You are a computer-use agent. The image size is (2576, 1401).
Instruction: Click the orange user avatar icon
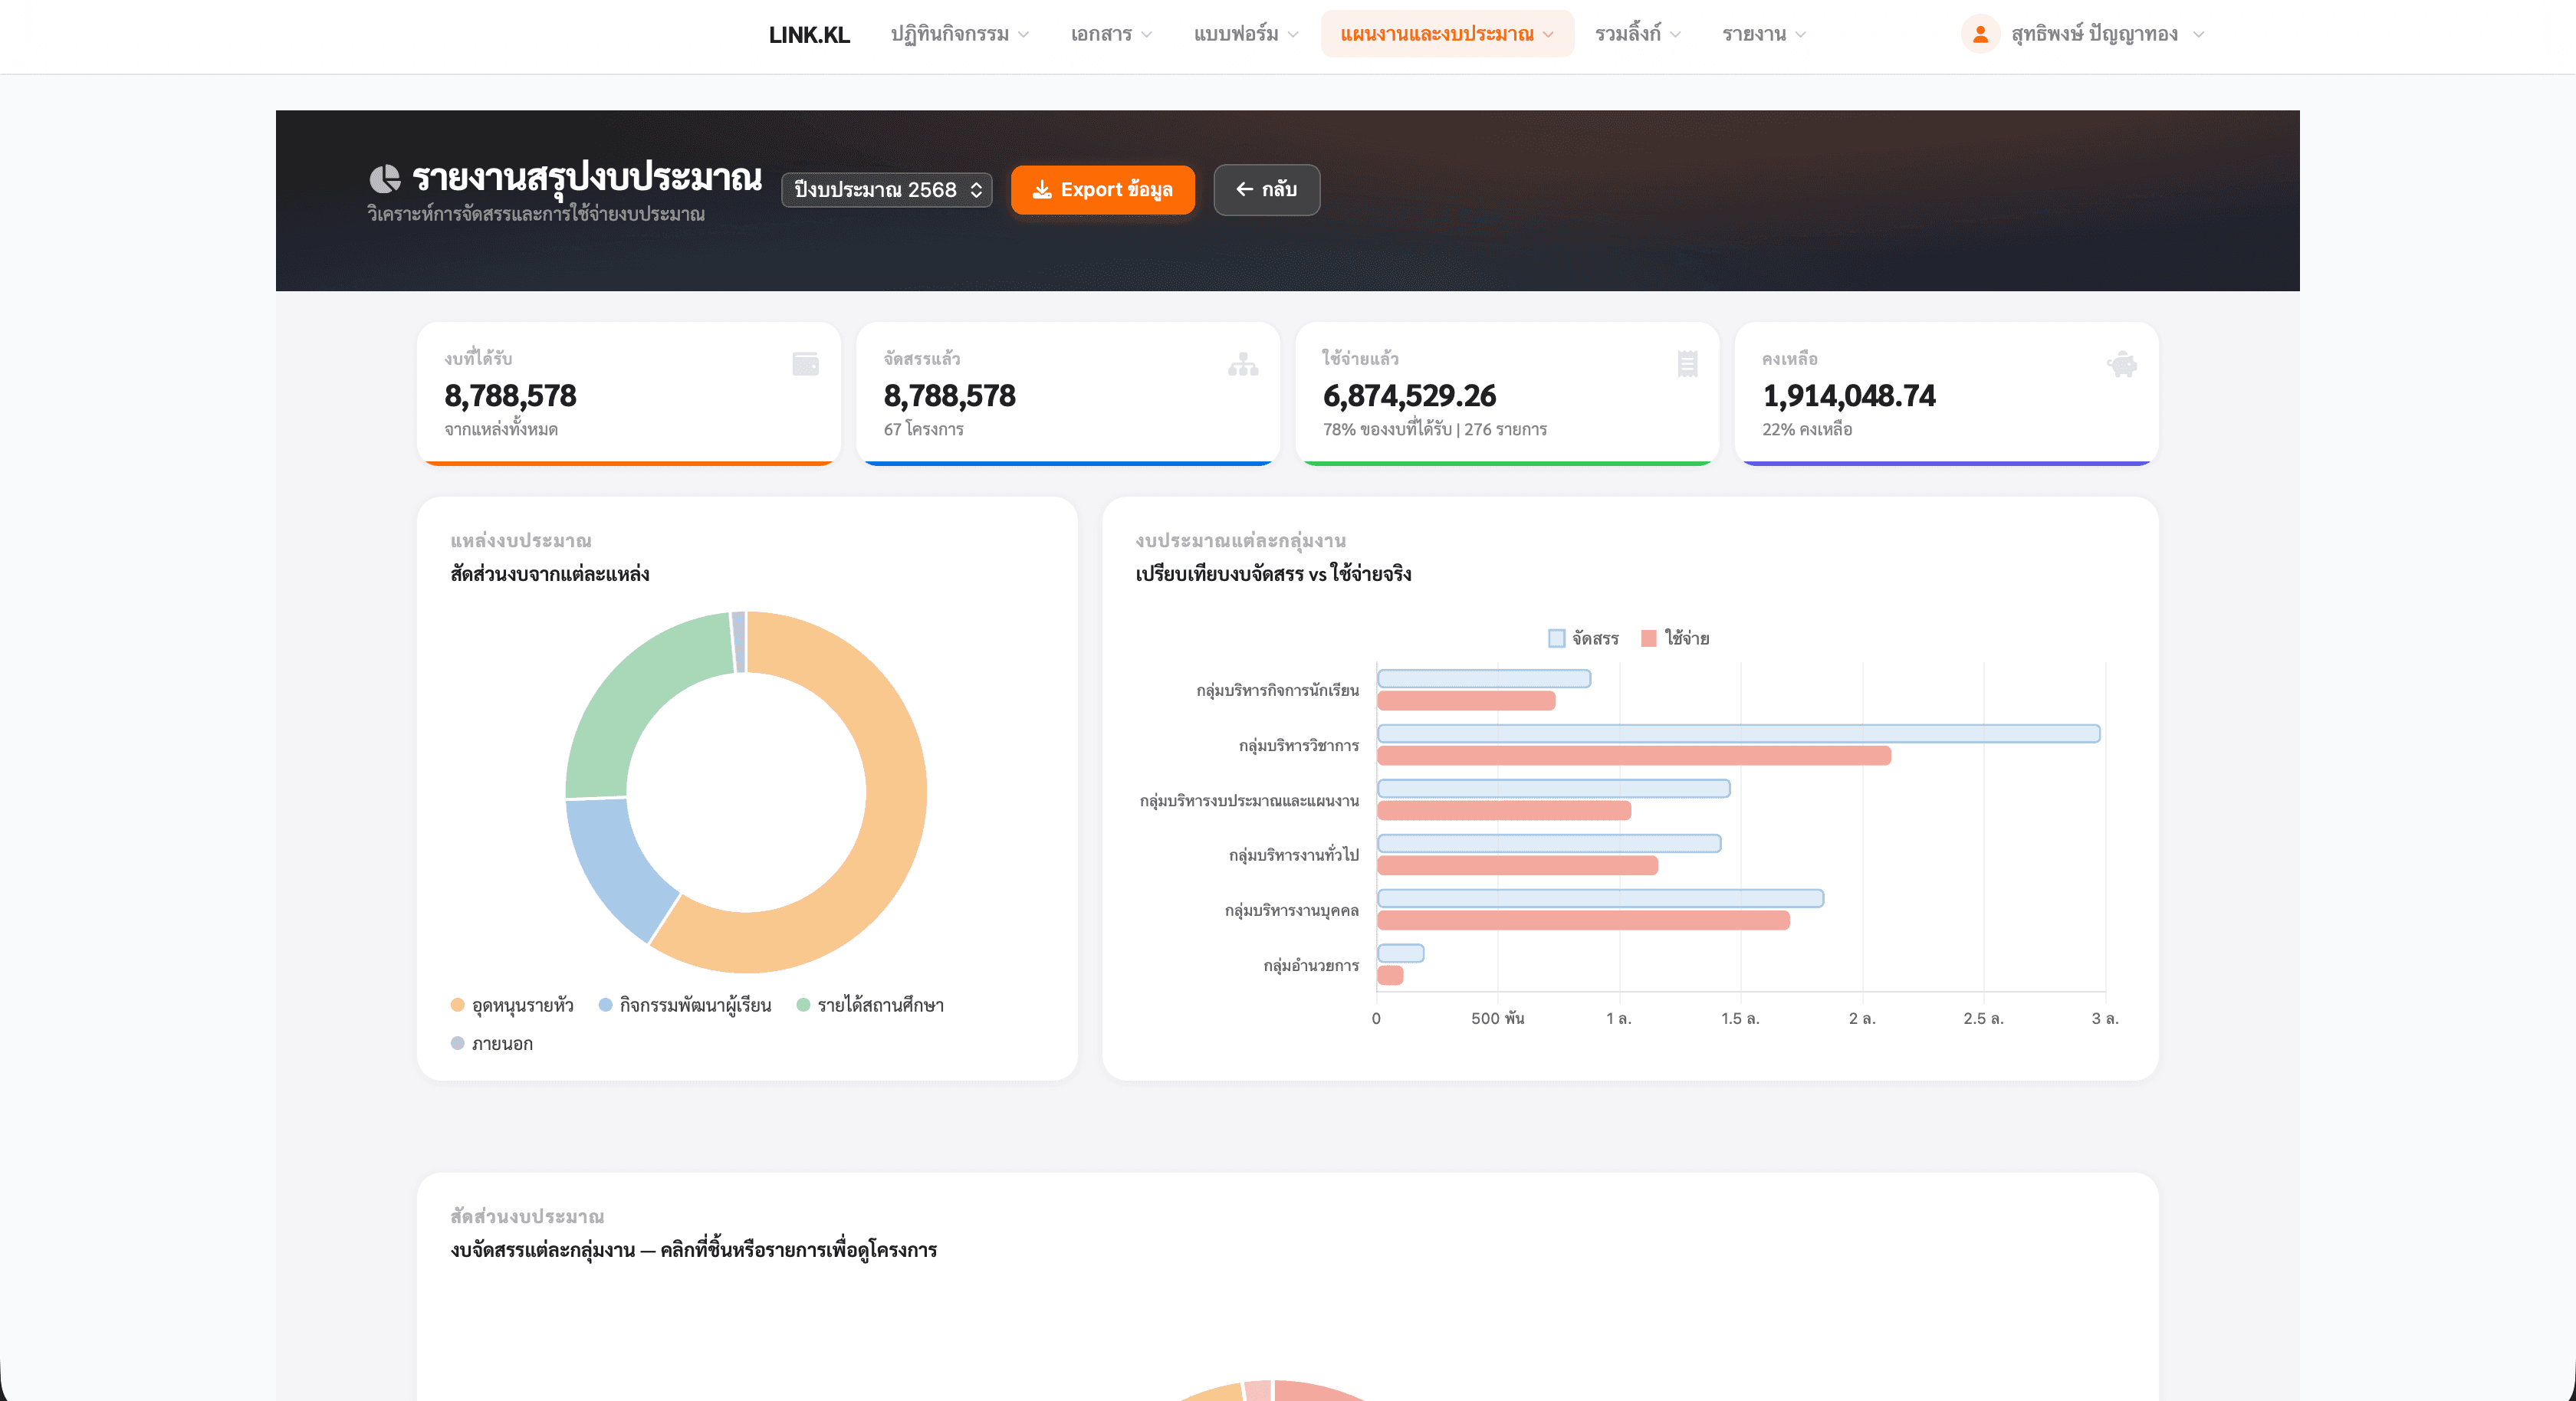1980,34
